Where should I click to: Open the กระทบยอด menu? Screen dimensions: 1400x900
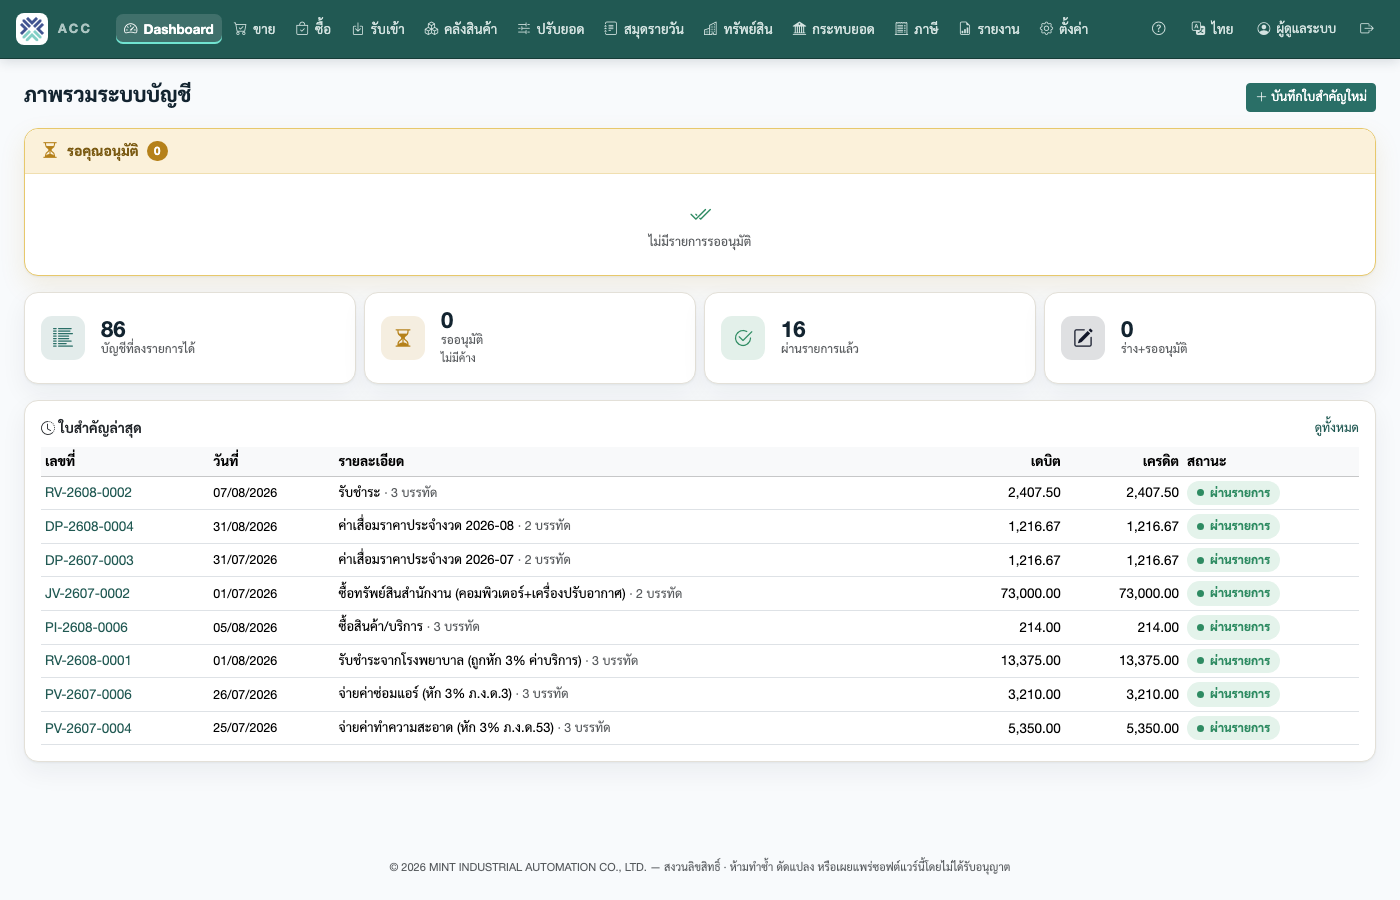[833, 29]
